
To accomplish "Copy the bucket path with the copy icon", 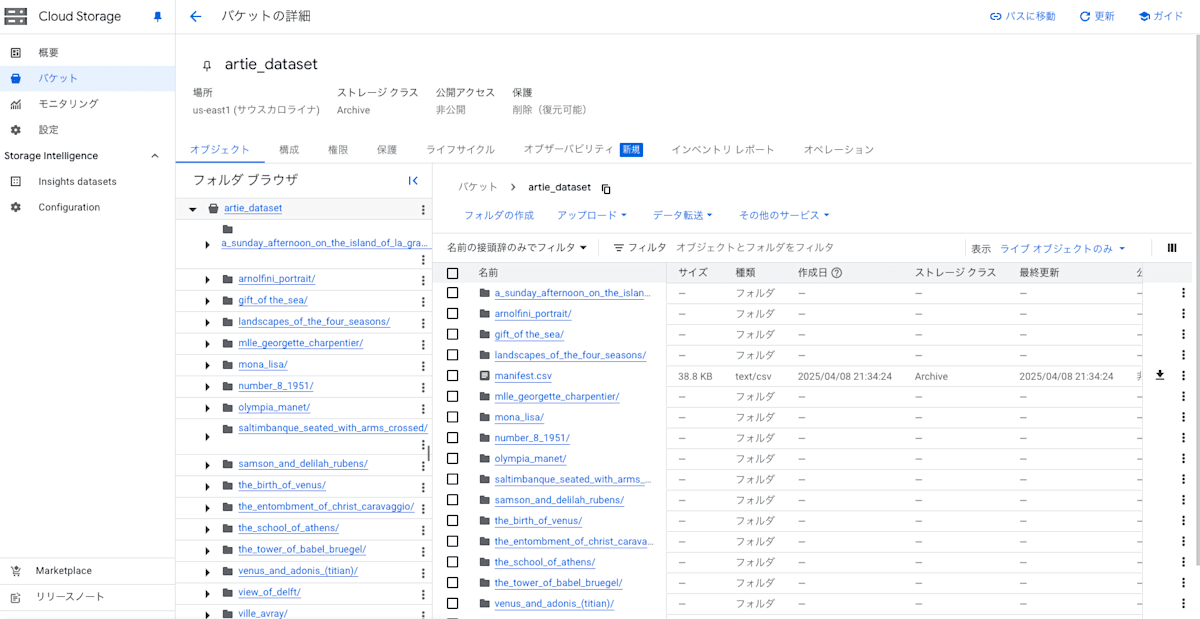I will tap(606, 188).
